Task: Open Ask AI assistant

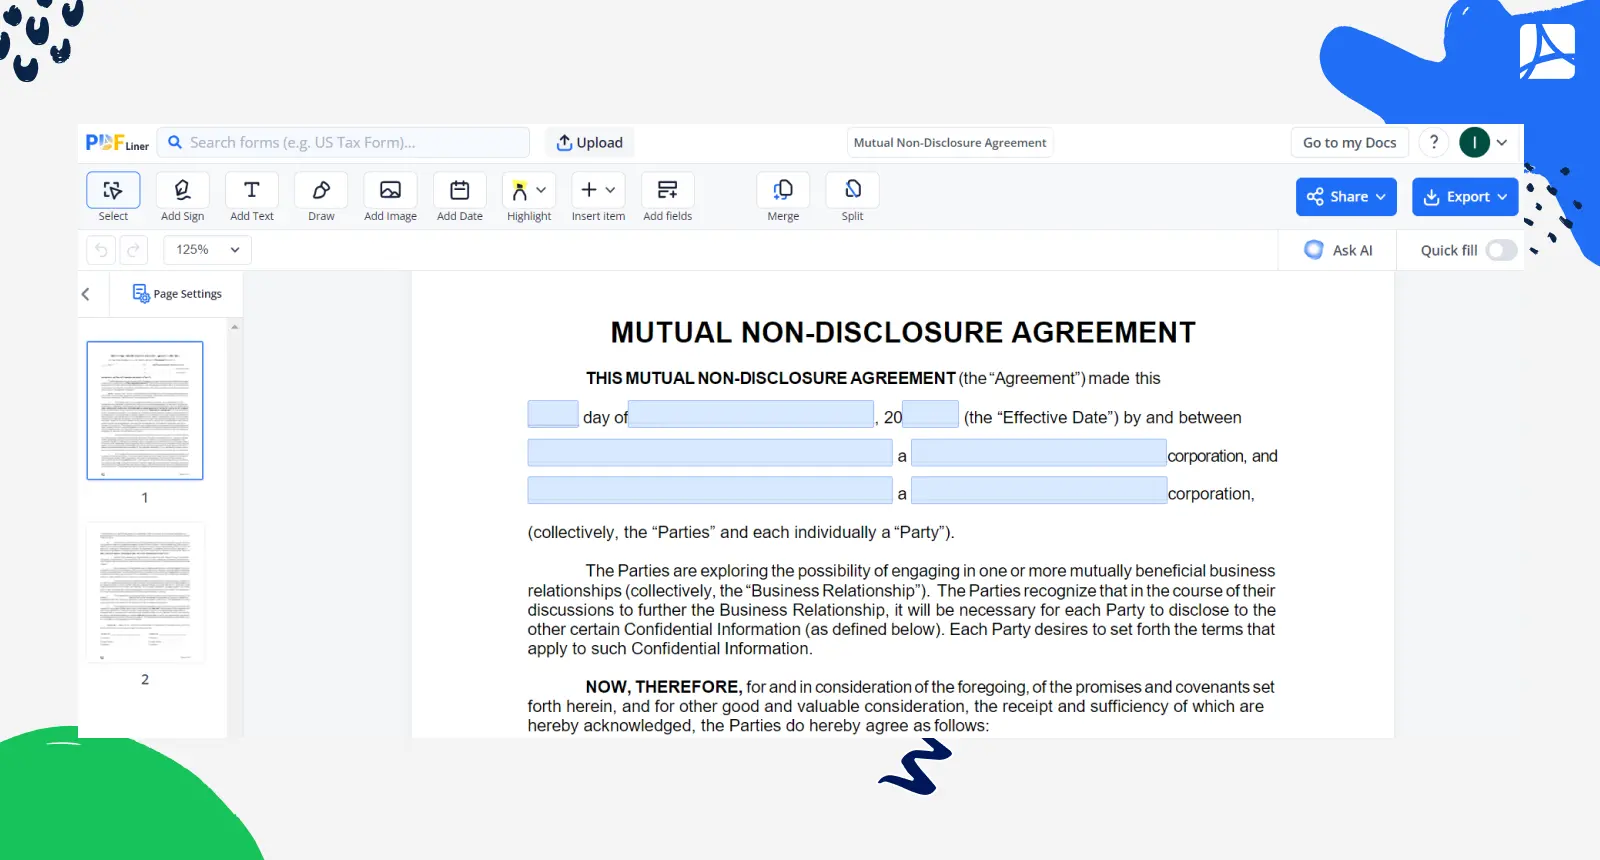Action: pyautogui.click(x=1339, y=250)
